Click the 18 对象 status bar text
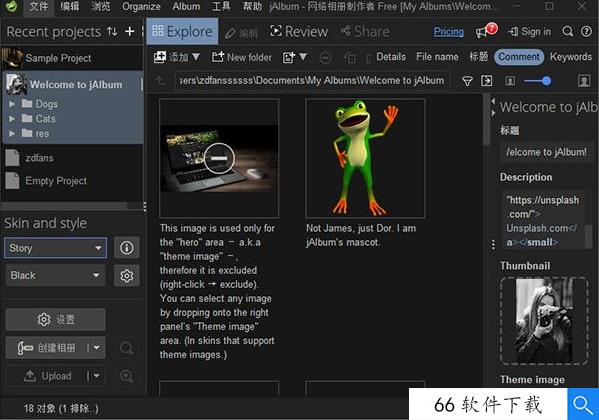This screenshot has width=599, height=420. [61, 409]
